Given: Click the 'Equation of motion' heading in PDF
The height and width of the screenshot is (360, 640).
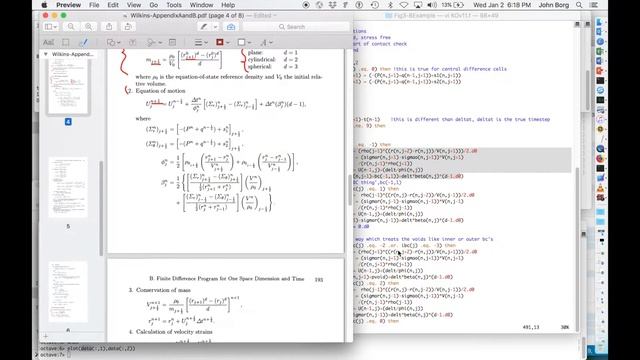Looking at the screenshot, I should (x=160, y=91).
